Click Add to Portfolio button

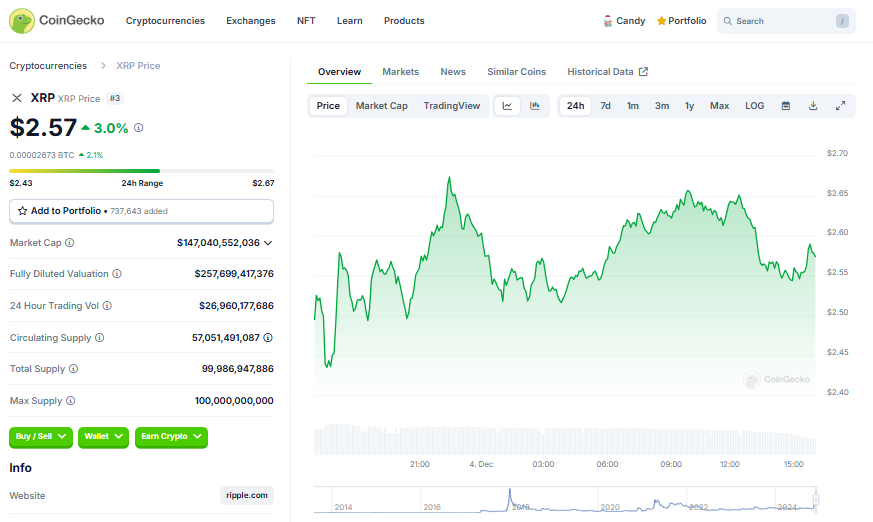(141, 211)
